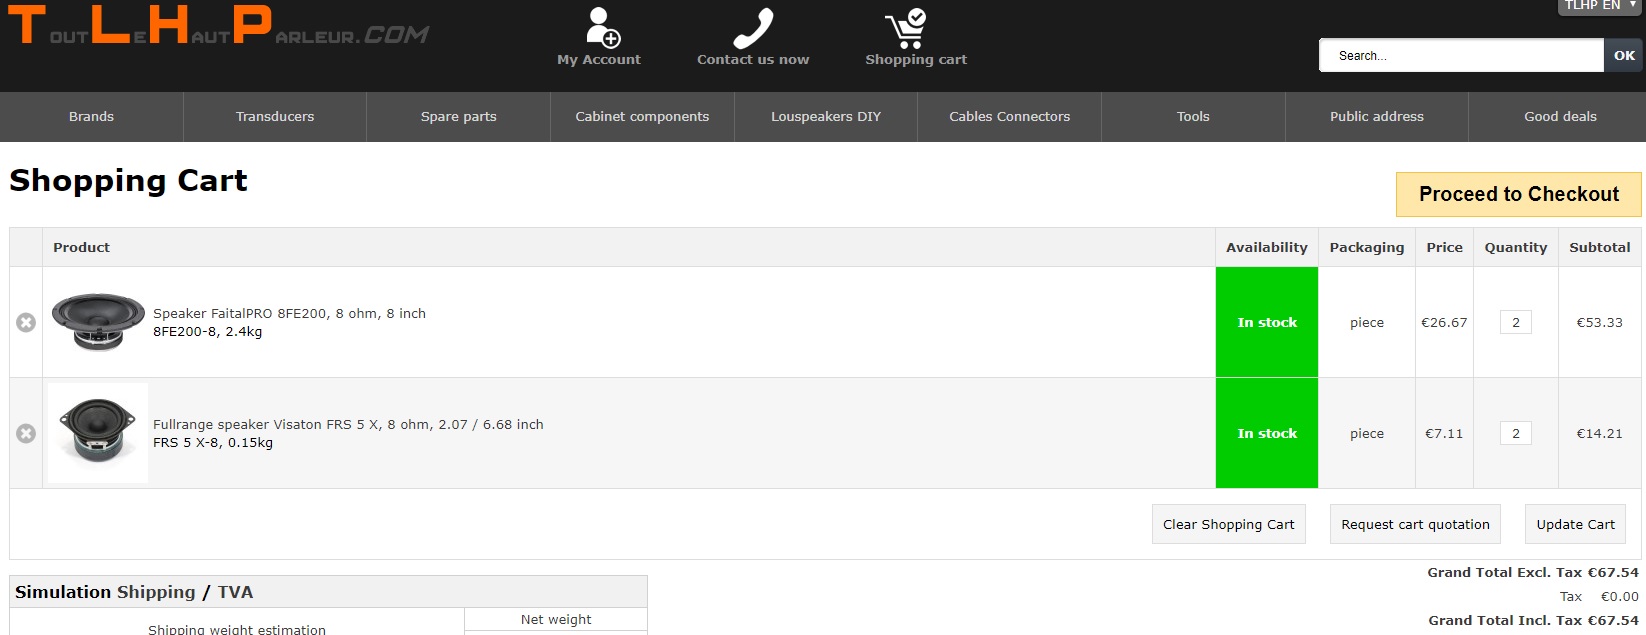The height and width of the screenshot is (635, 1646).
Task: Click the Tax €0.00 line
Action: (1599, 596)
